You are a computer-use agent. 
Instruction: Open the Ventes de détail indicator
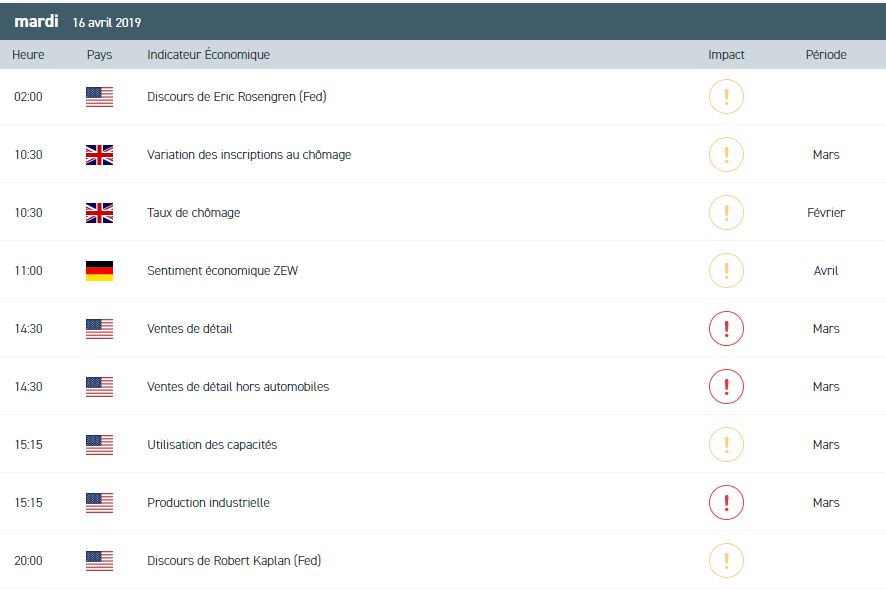tap(189, 329)
